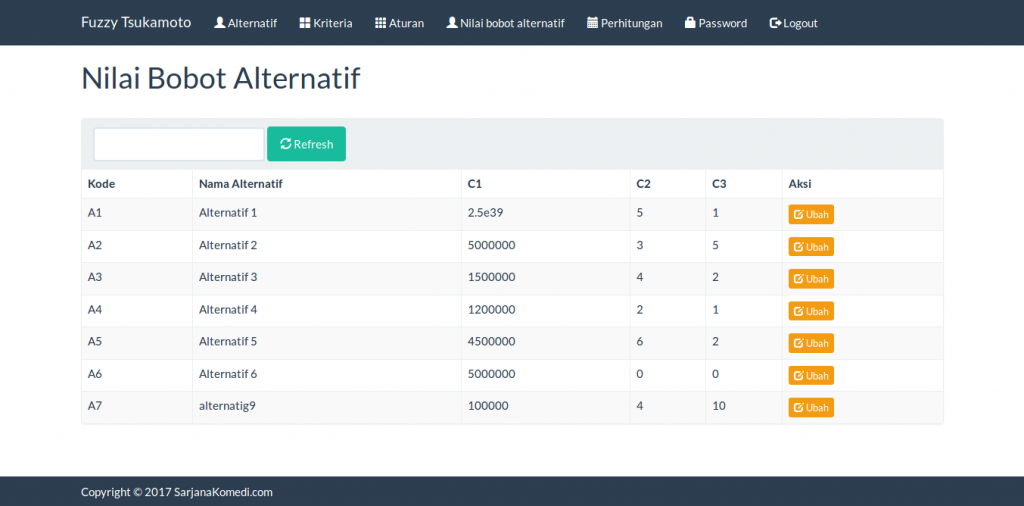1024x506 pixels.
Task: Click the padlock icon beside Password
Action: [690, 22]
